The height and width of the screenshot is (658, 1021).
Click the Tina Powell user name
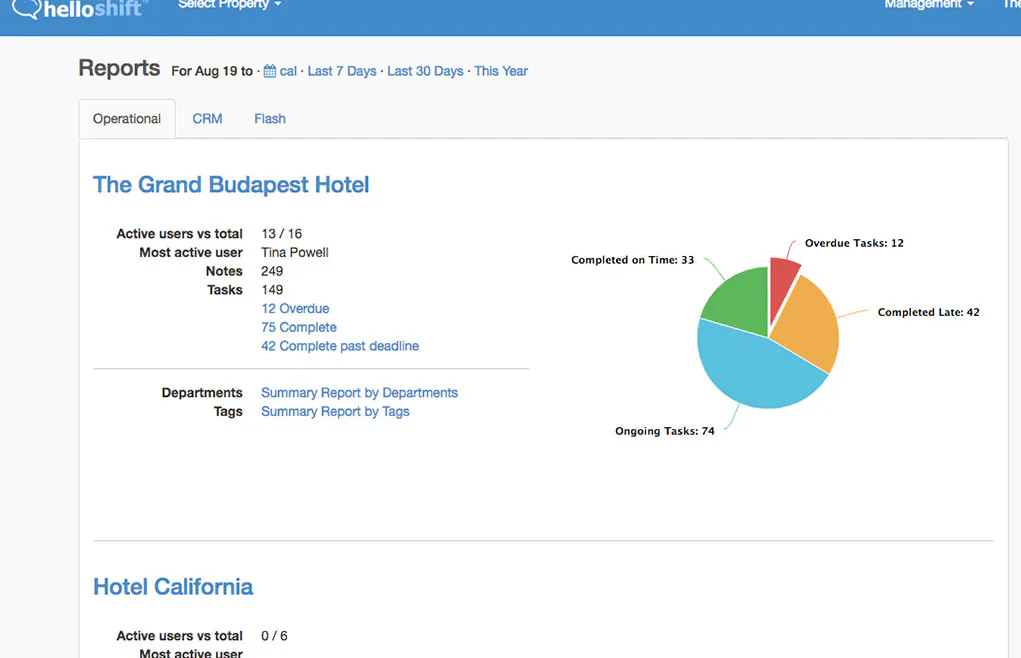[295, 253]
